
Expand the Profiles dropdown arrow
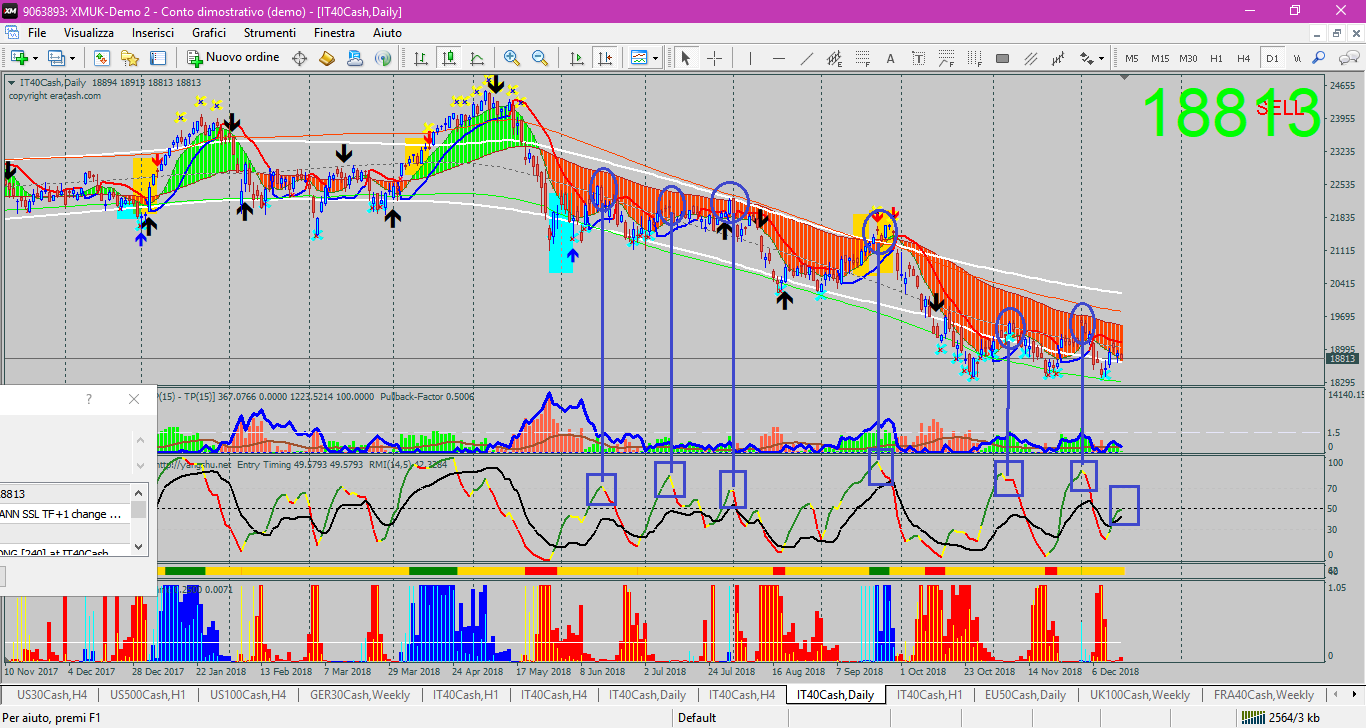(72, 58)
